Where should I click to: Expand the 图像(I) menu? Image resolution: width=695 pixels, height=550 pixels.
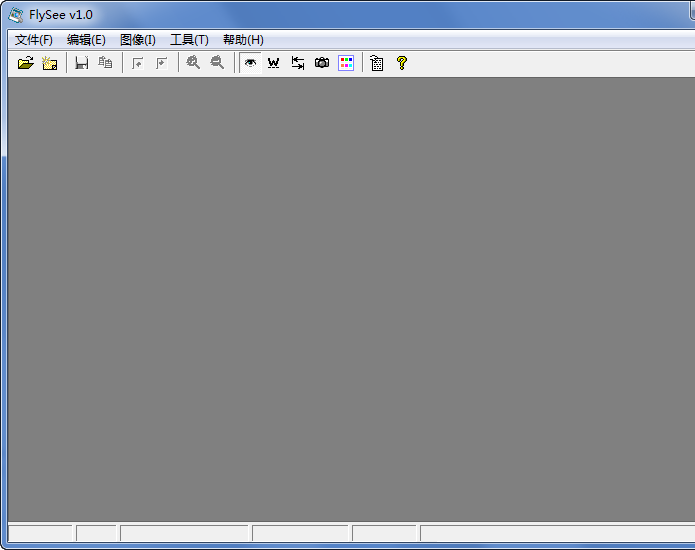[138, 40]
